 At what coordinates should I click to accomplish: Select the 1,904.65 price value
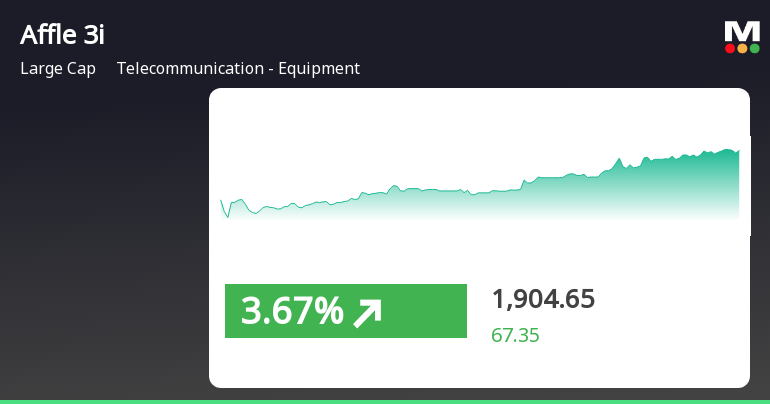[x=543, y=299]
